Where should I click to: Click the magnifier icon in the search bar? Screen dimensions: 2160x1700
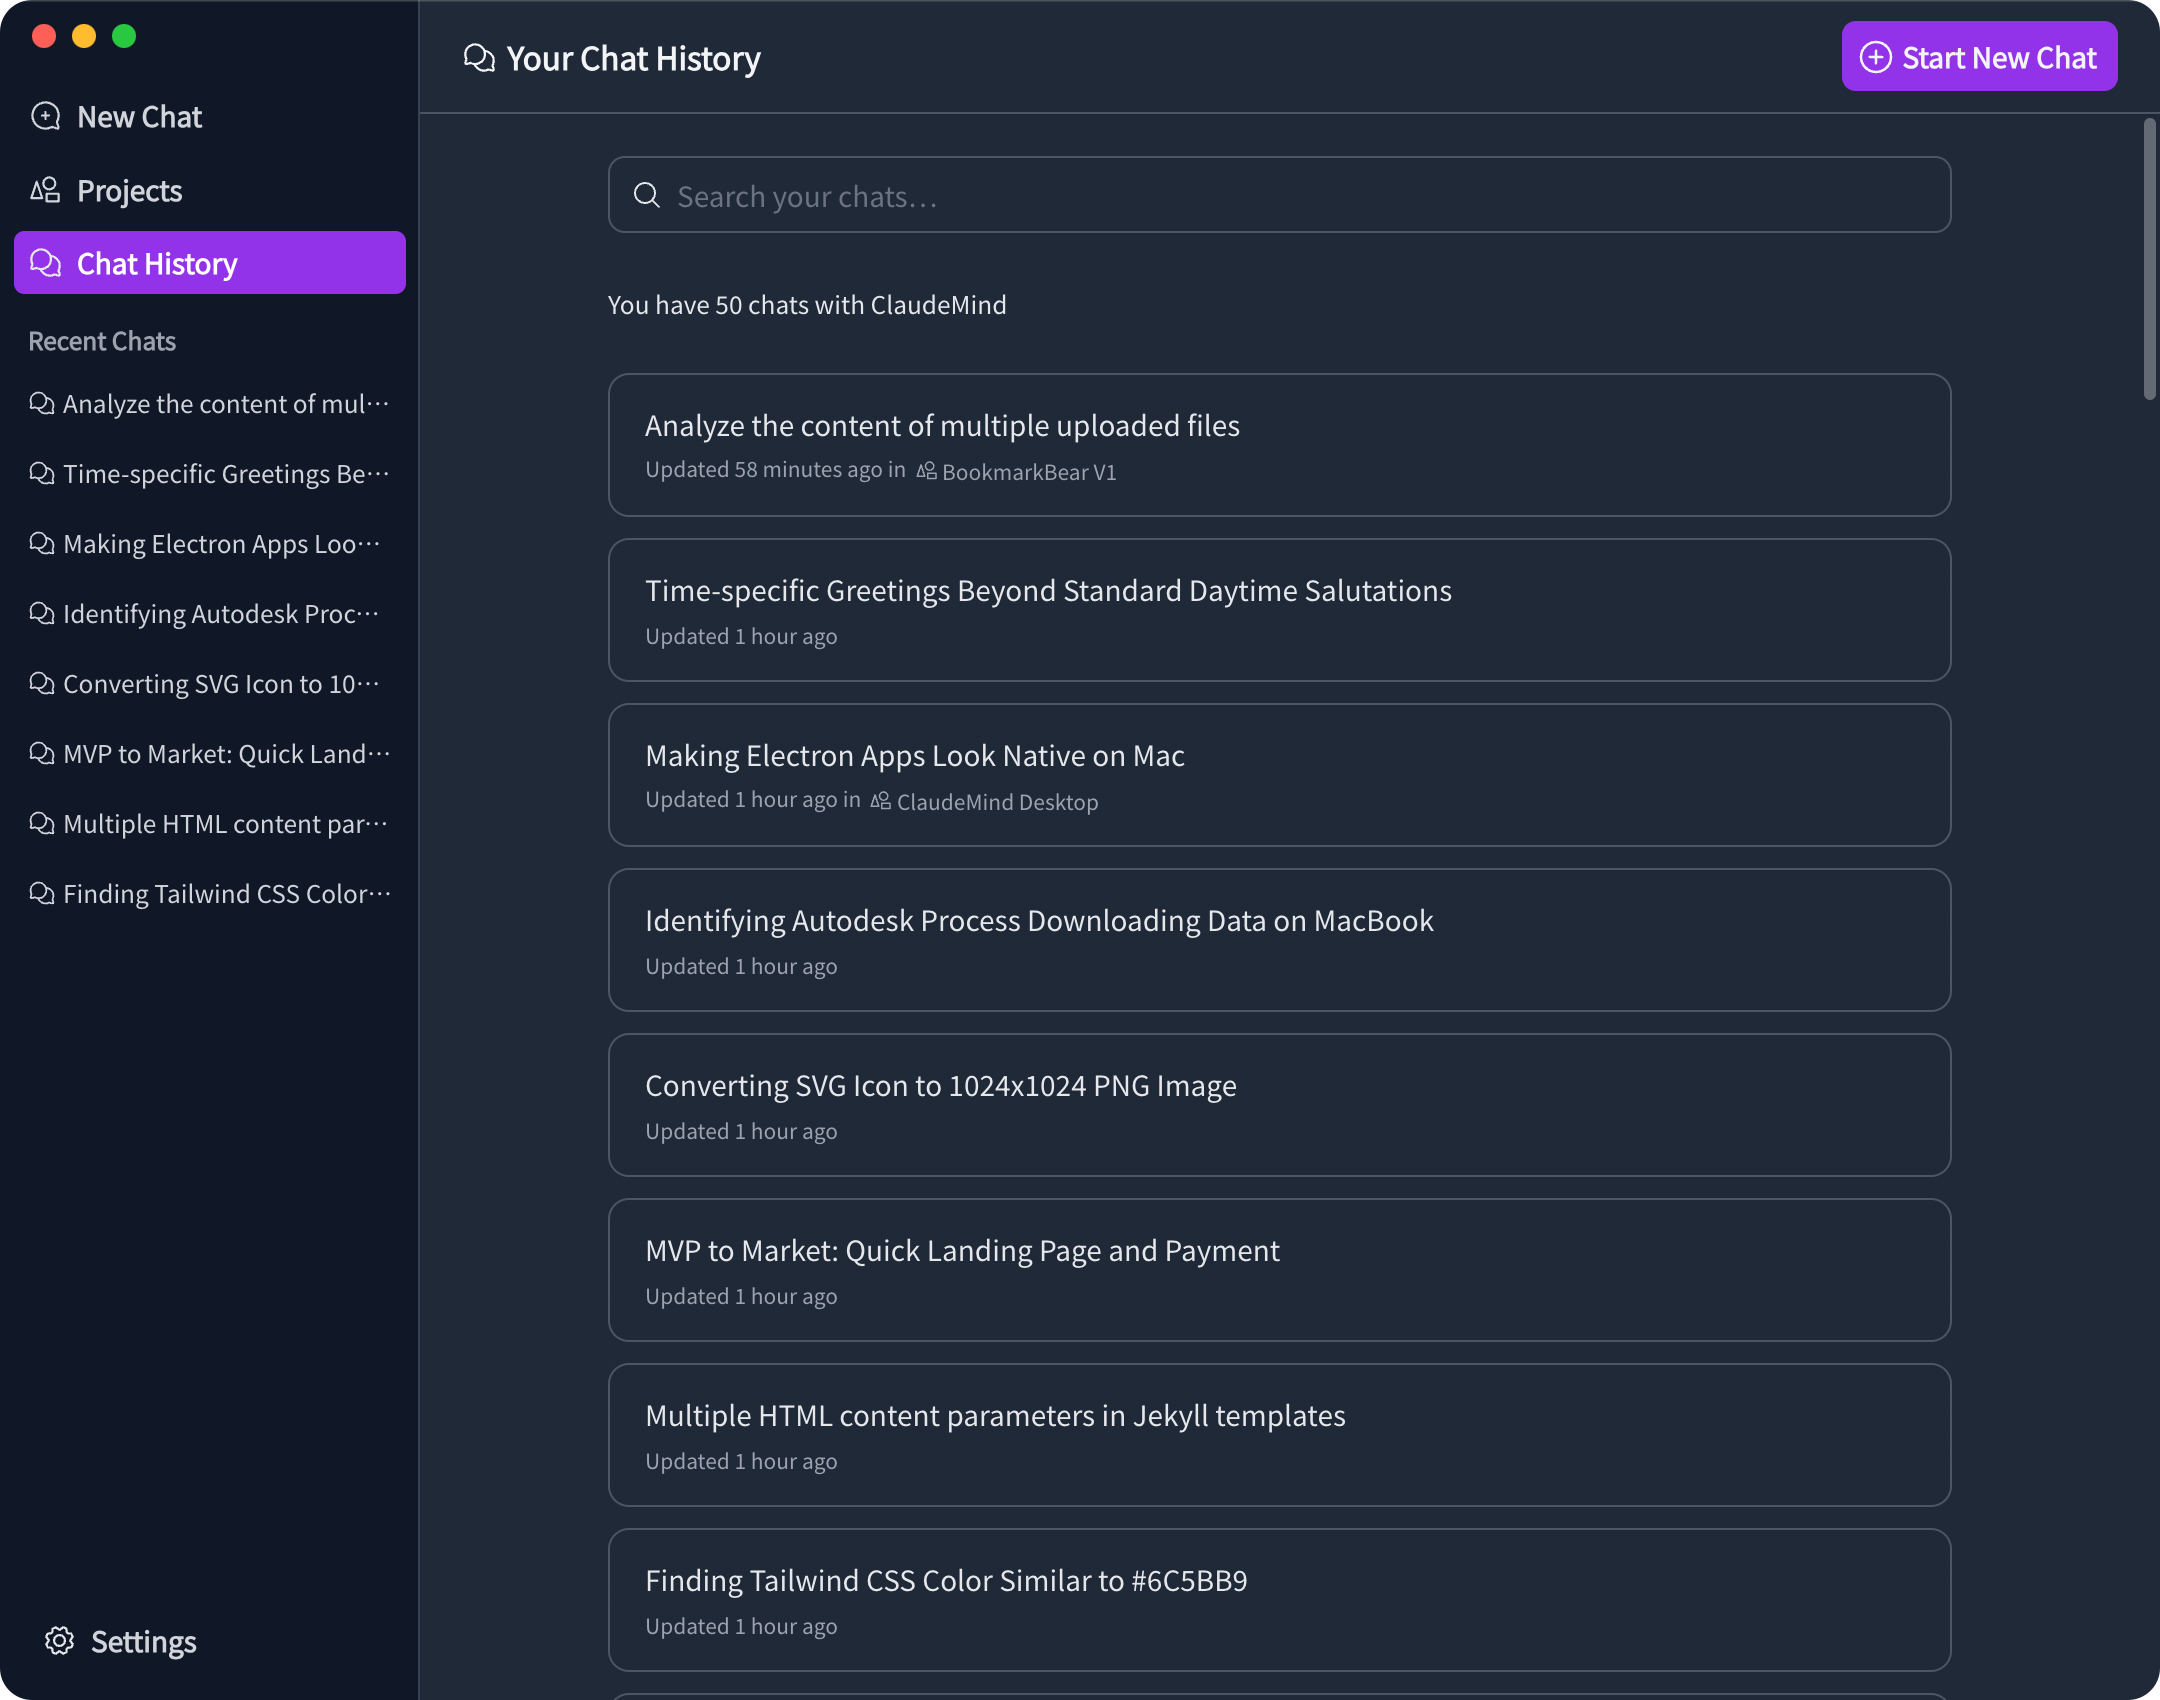(x=646, y=194)
